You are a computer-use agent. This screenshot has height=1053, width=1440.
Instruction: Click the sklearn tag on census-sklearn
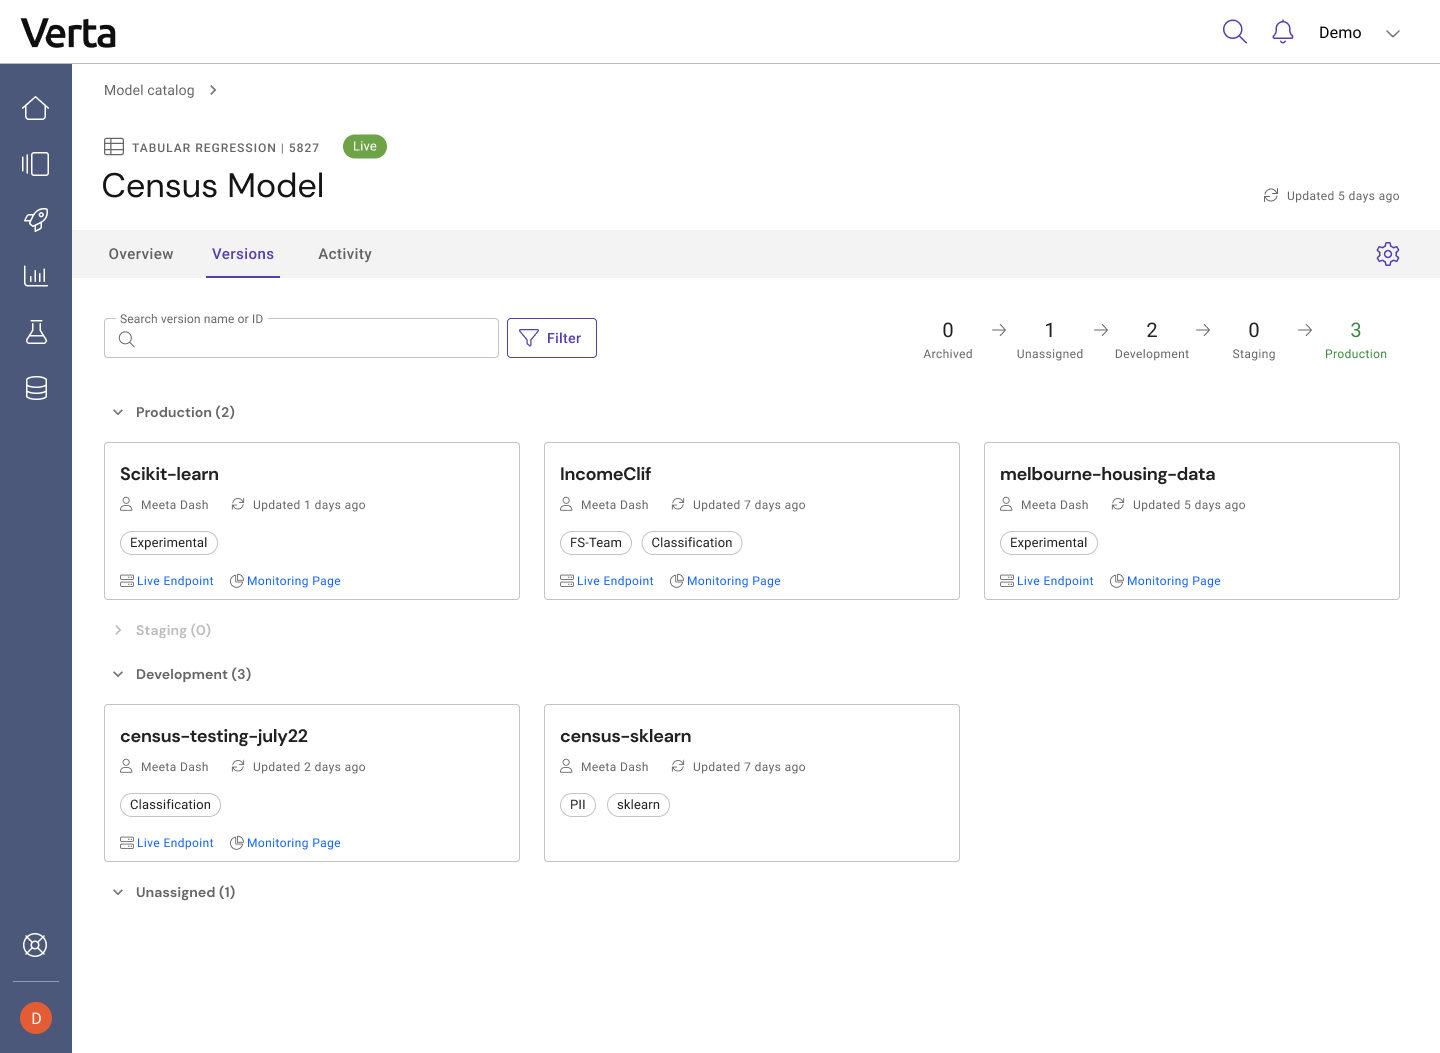coord(638,805)
